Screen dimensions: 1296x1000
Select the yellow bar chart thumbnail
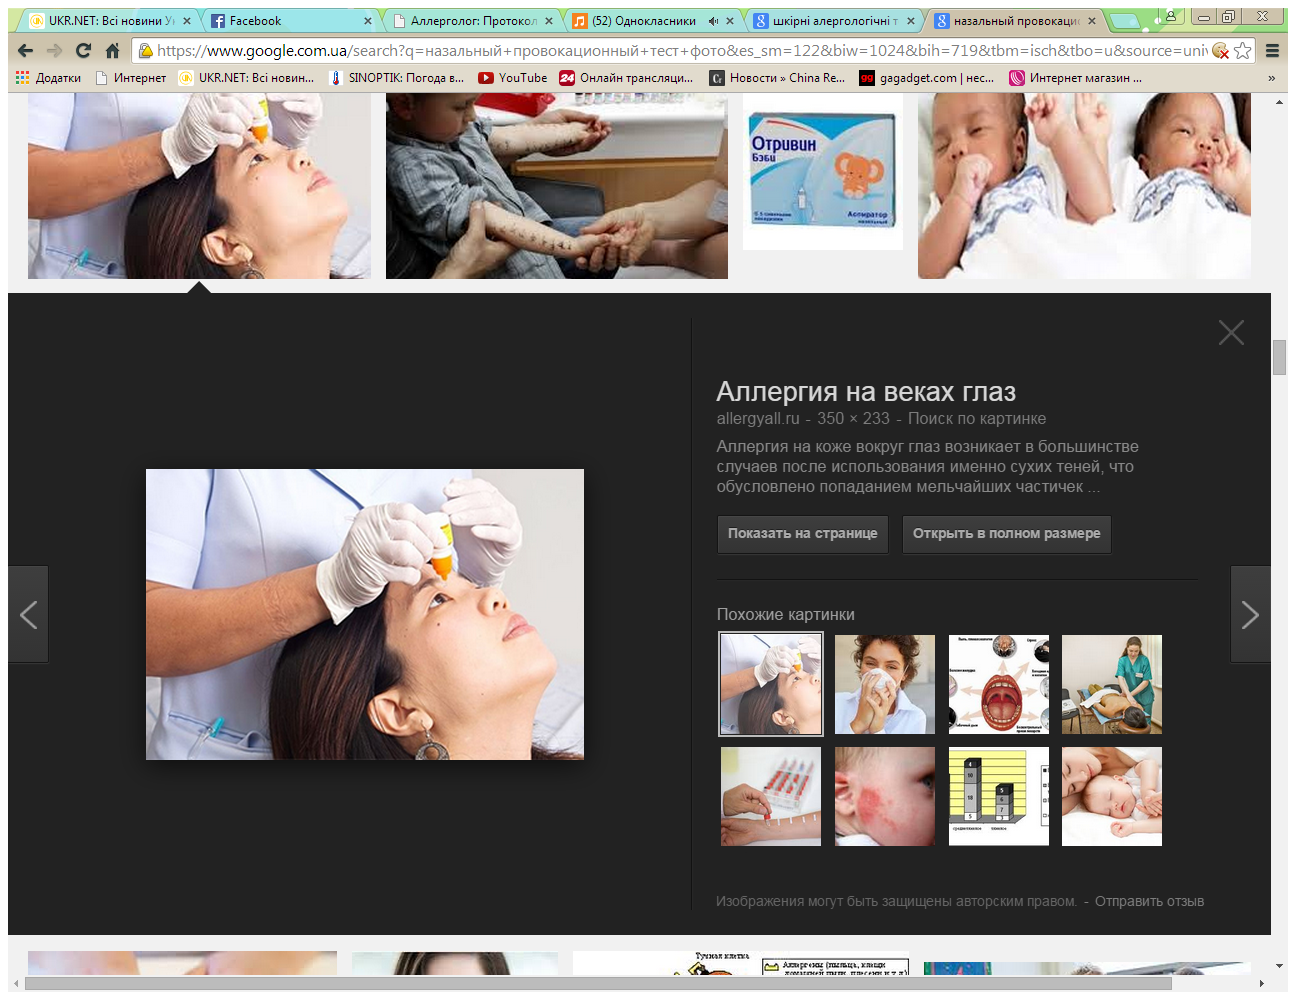coord(999,796)
